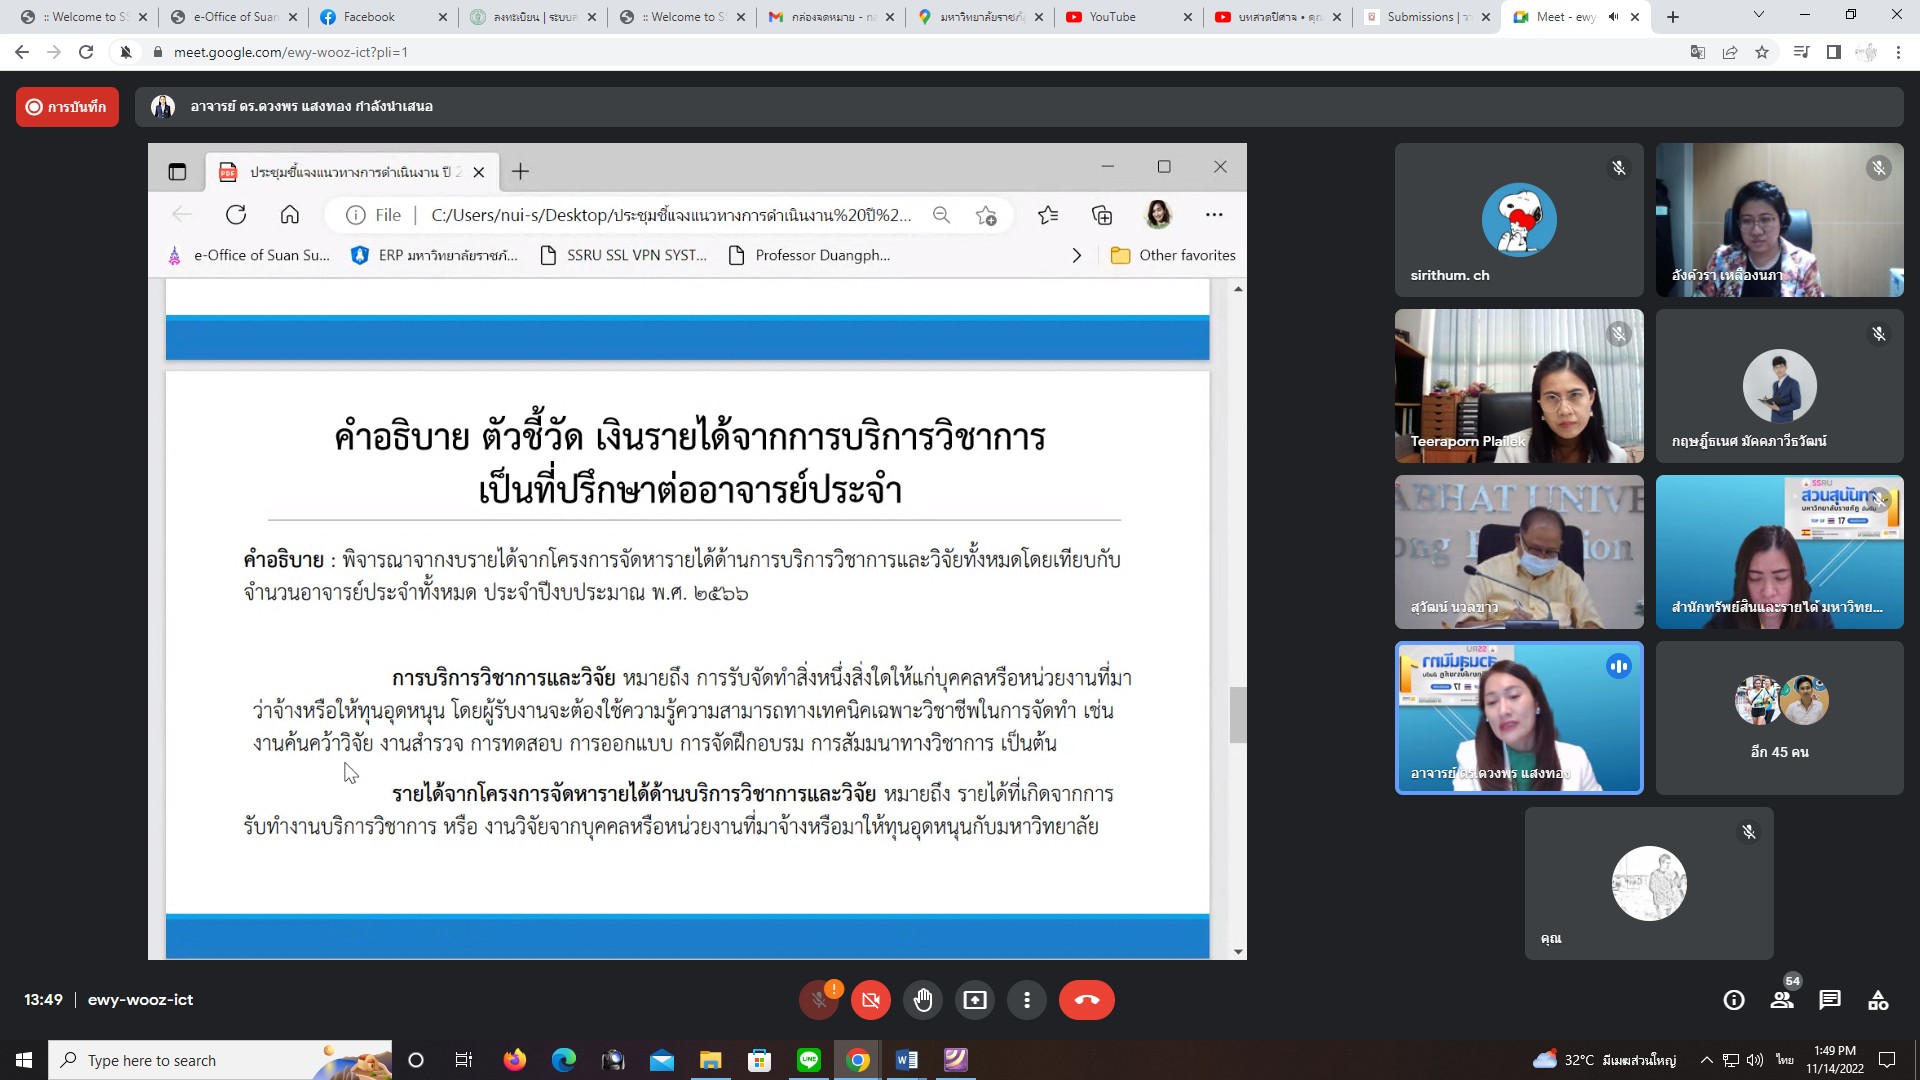This screenshot has height=1080, width=1920.
Task: Leave the call with the red hang-up button
Action: pos(1086,1000)
